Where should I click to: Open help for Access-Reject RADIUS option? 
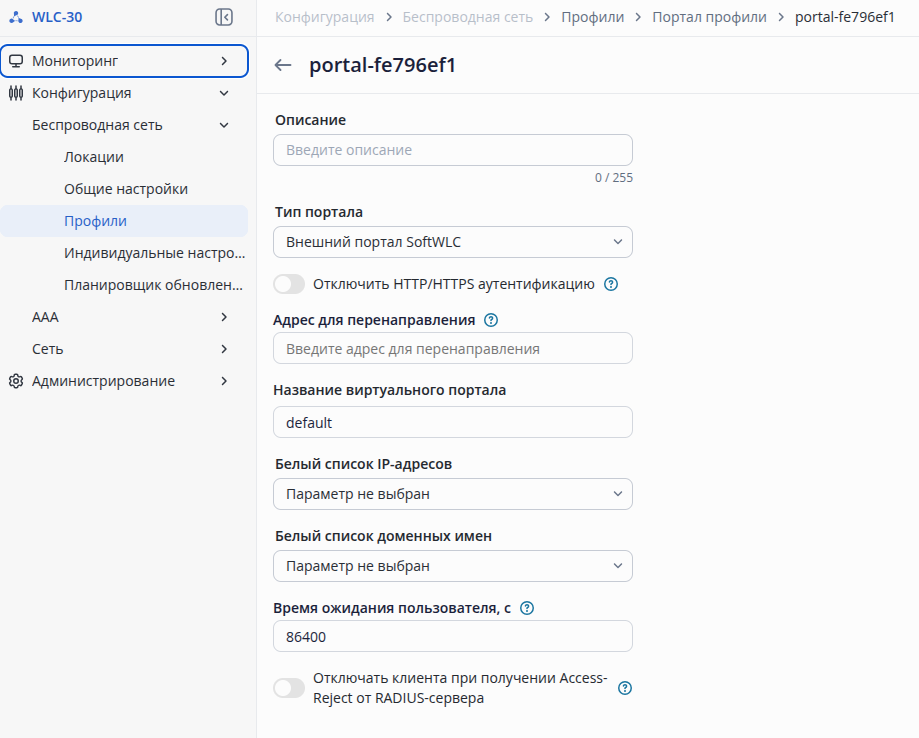625,688
